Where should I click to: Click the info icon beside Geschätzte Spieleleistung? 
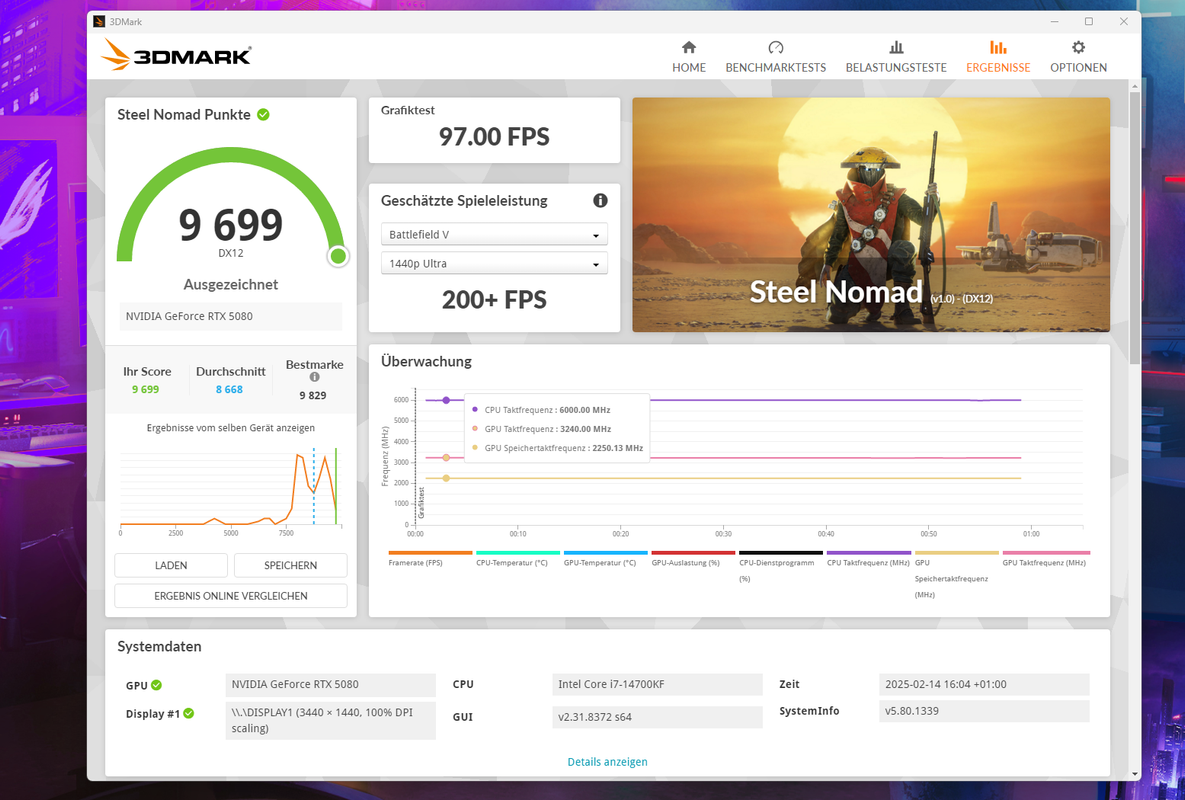(x=600, y=200)
